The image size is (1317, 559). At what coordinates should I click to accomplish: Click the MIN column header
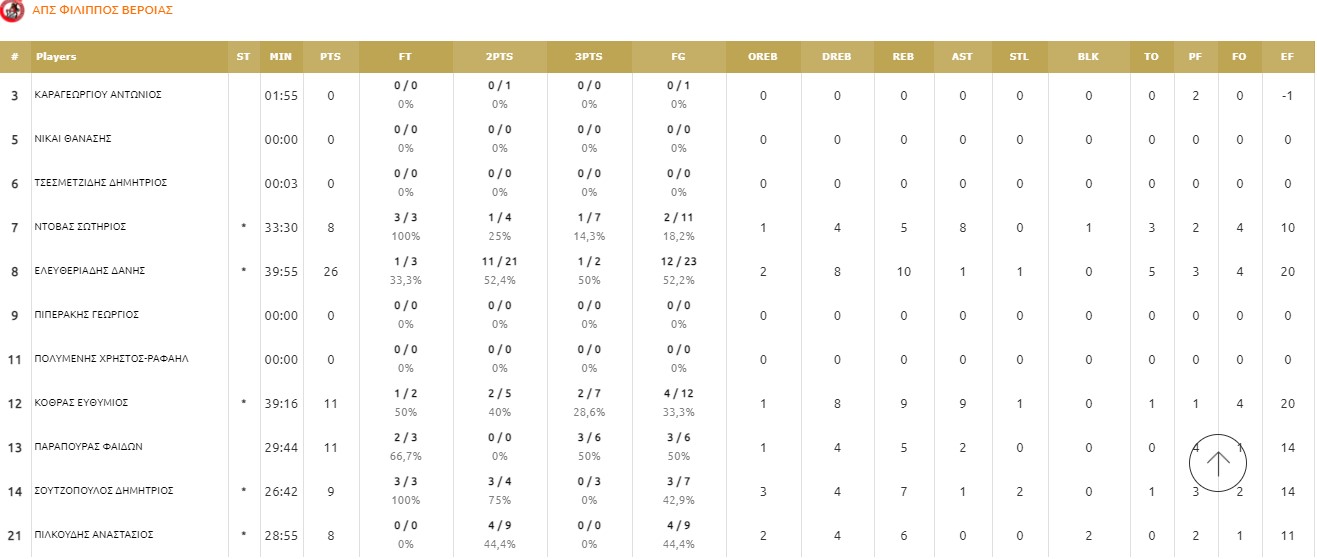point(281,57)
